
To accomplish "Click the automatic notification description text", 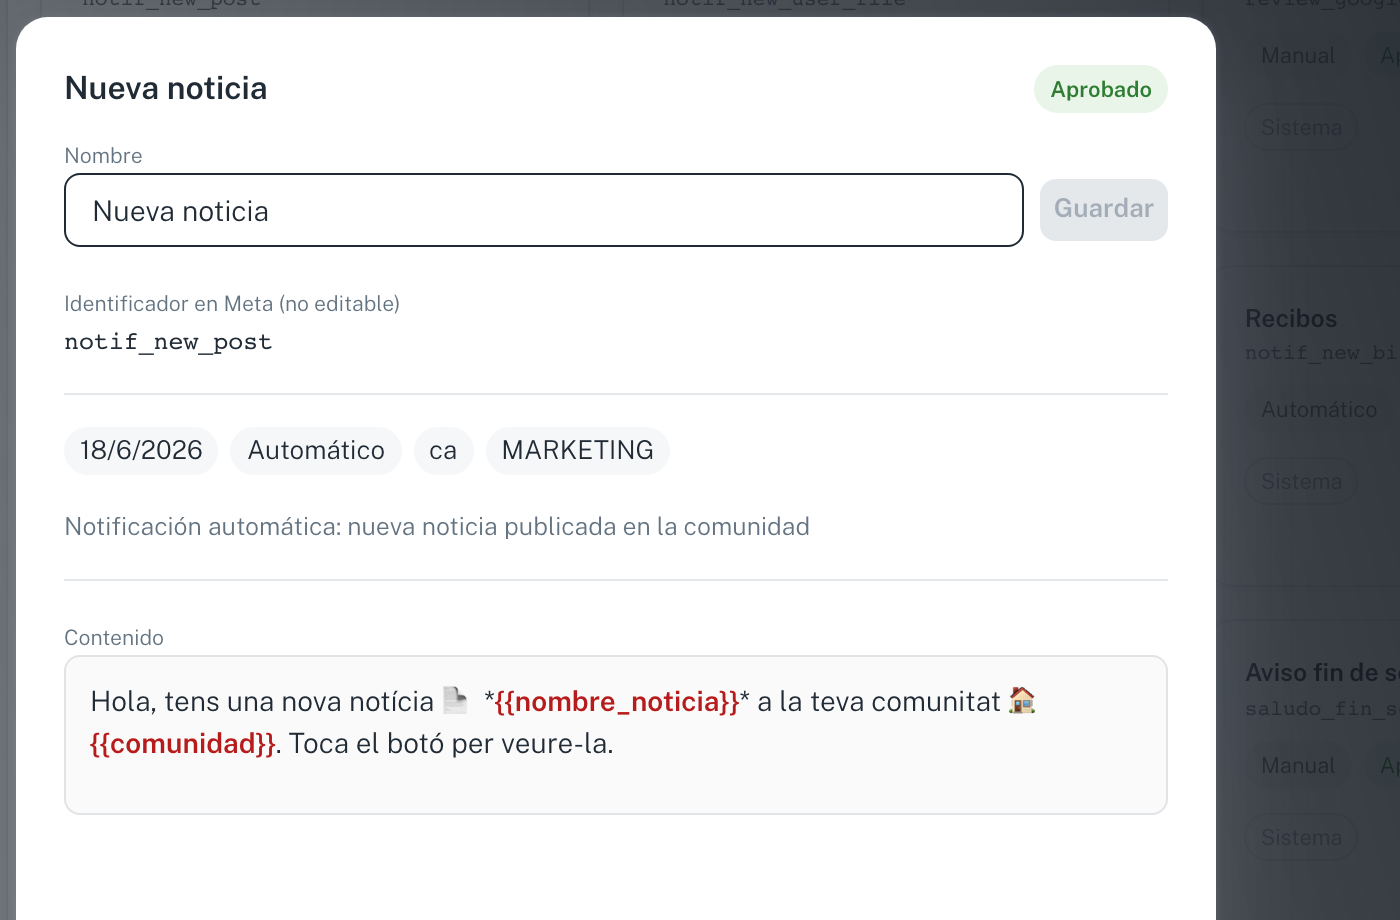I will click(437, 527).
